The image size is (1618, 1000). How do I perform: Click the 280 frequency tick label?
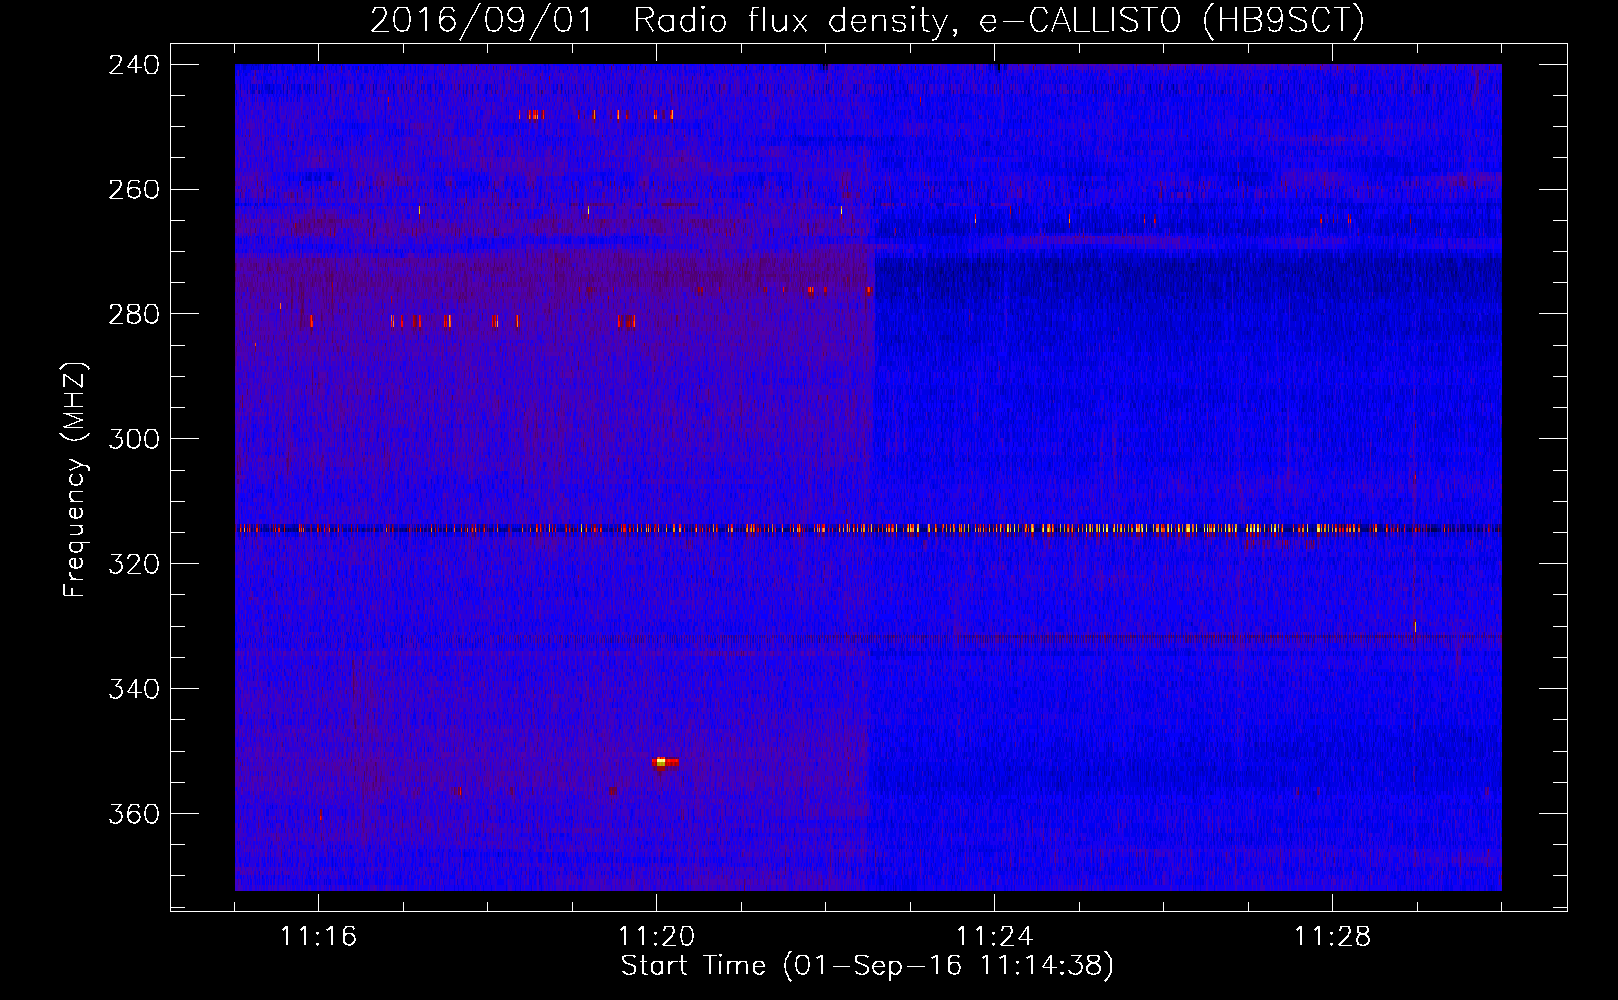(133, 315)
